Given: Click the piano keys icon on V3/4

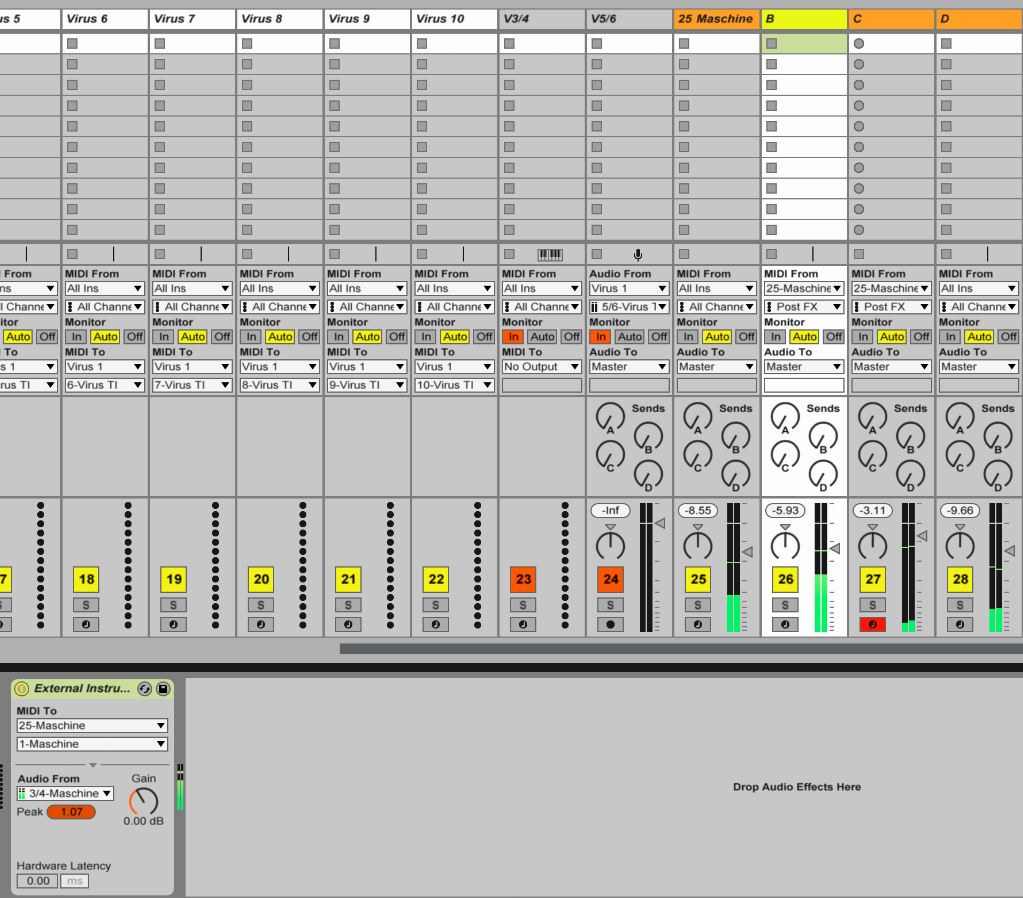Looking at the screenshot, I should 550,255.
